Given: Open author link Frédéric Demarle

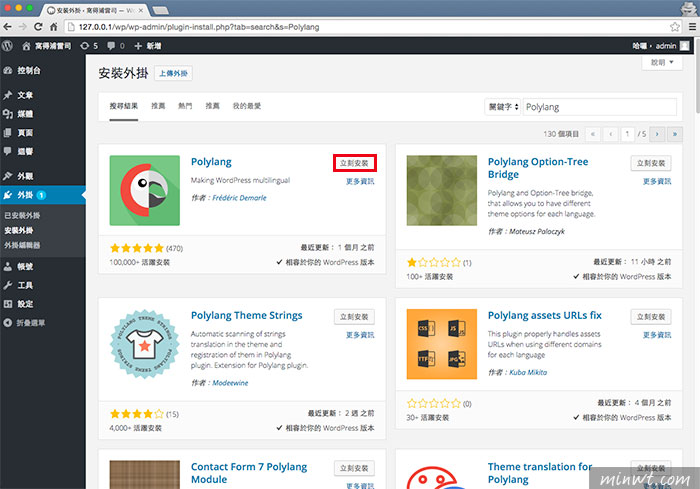Looking at the screenshot, I should click(239, 198).
